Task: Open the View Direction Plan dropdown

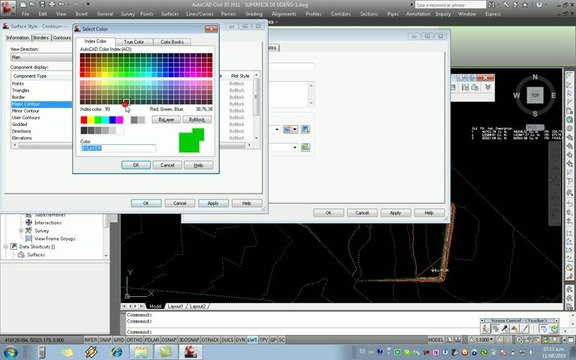Action: pyautogui.click(x=41, y=57)
